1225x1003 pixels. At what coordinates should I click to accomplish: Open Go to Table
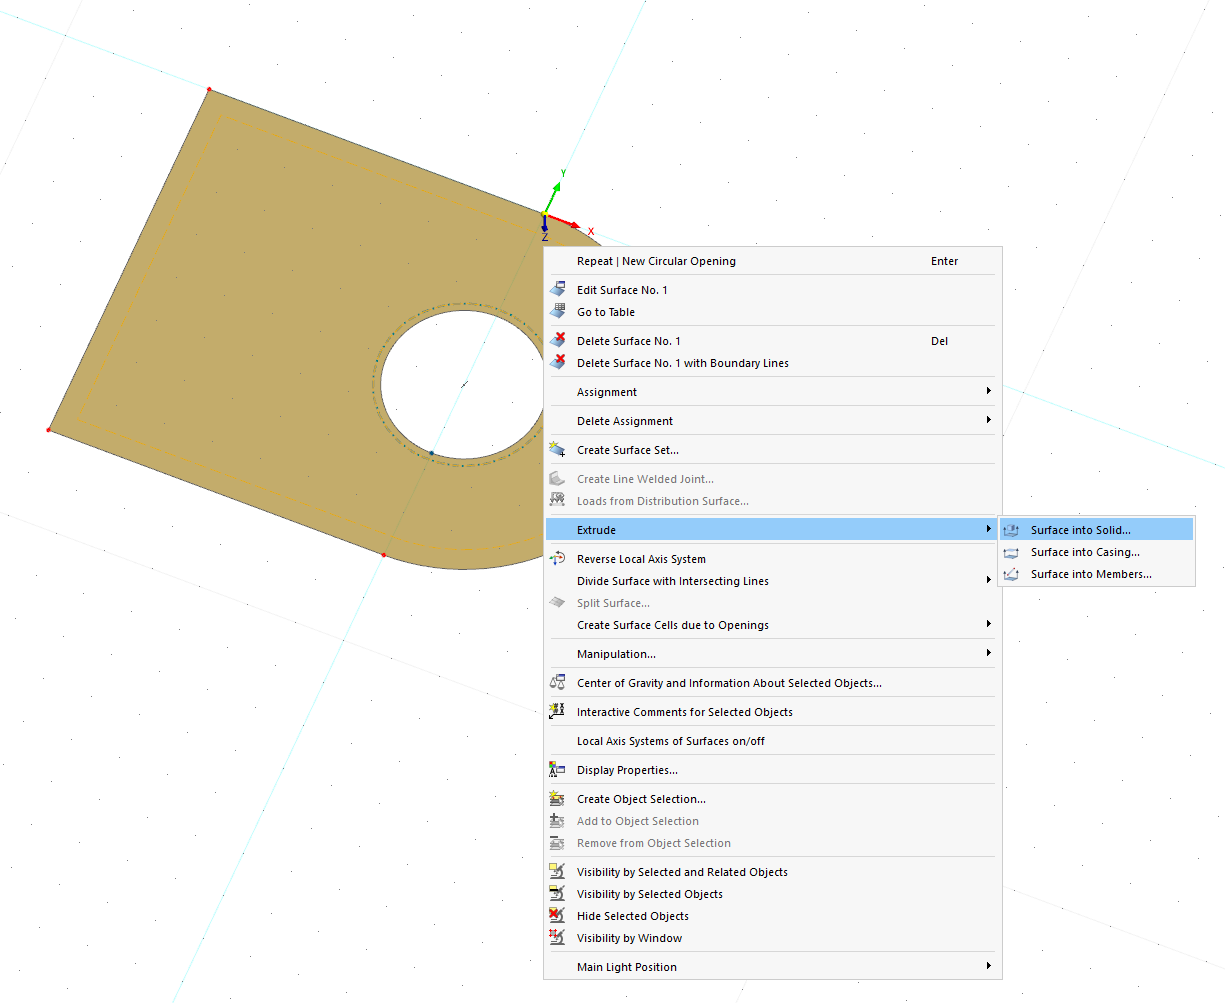pos(605,311)
